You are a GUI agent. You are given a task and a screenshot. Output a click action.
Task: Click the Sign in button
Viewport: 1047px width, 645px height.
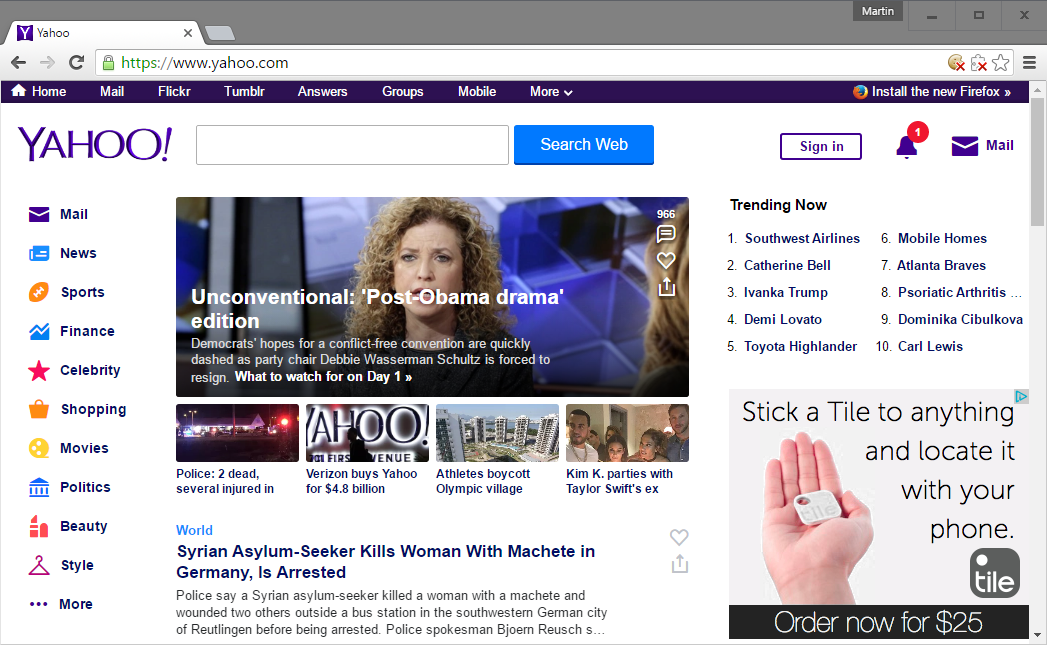point(821,146)
